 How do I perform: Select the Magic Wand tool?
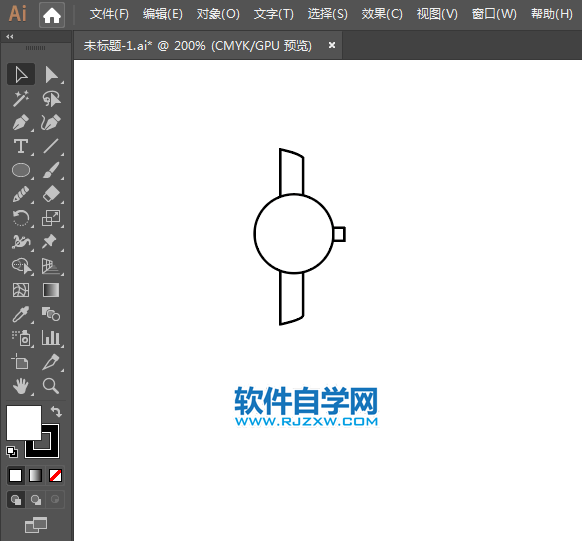click(21, 98)
